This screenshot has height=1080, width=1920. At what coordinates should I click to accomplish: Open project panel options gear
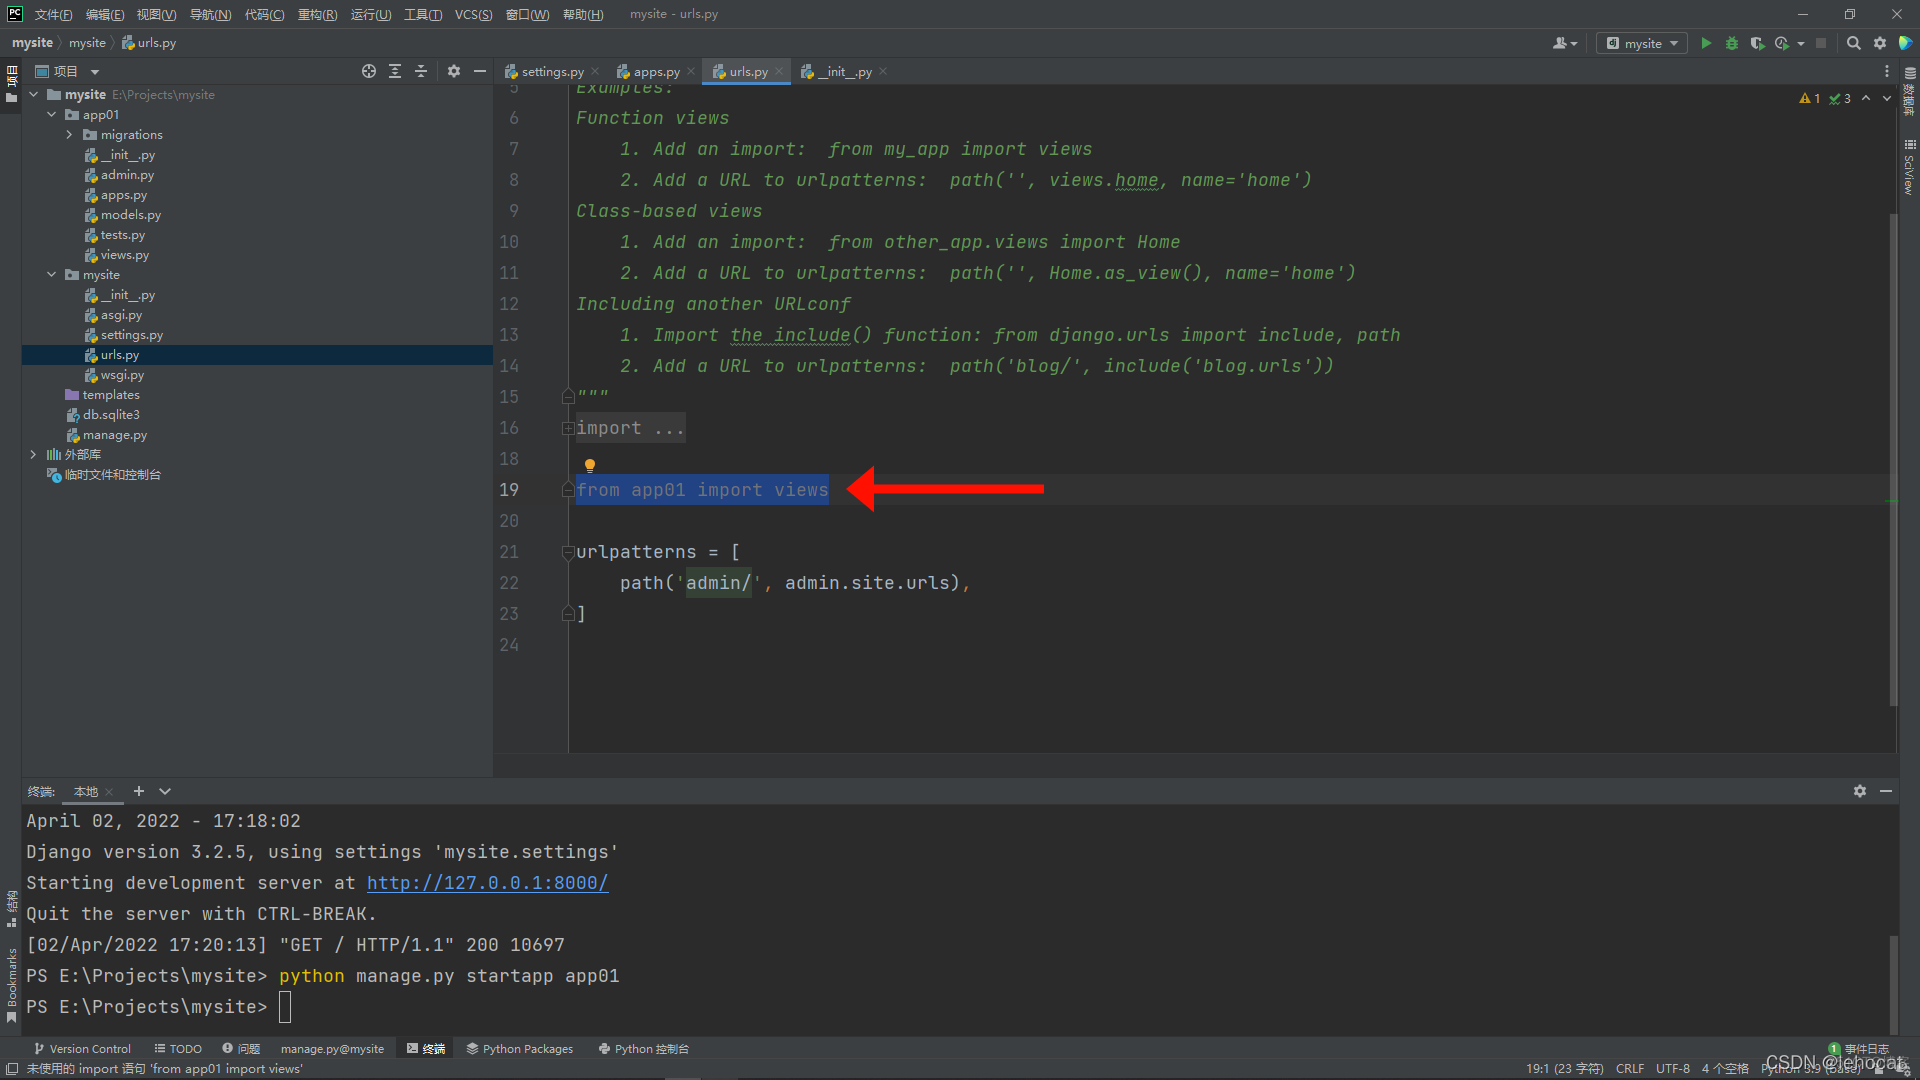(x=454, y=71)
